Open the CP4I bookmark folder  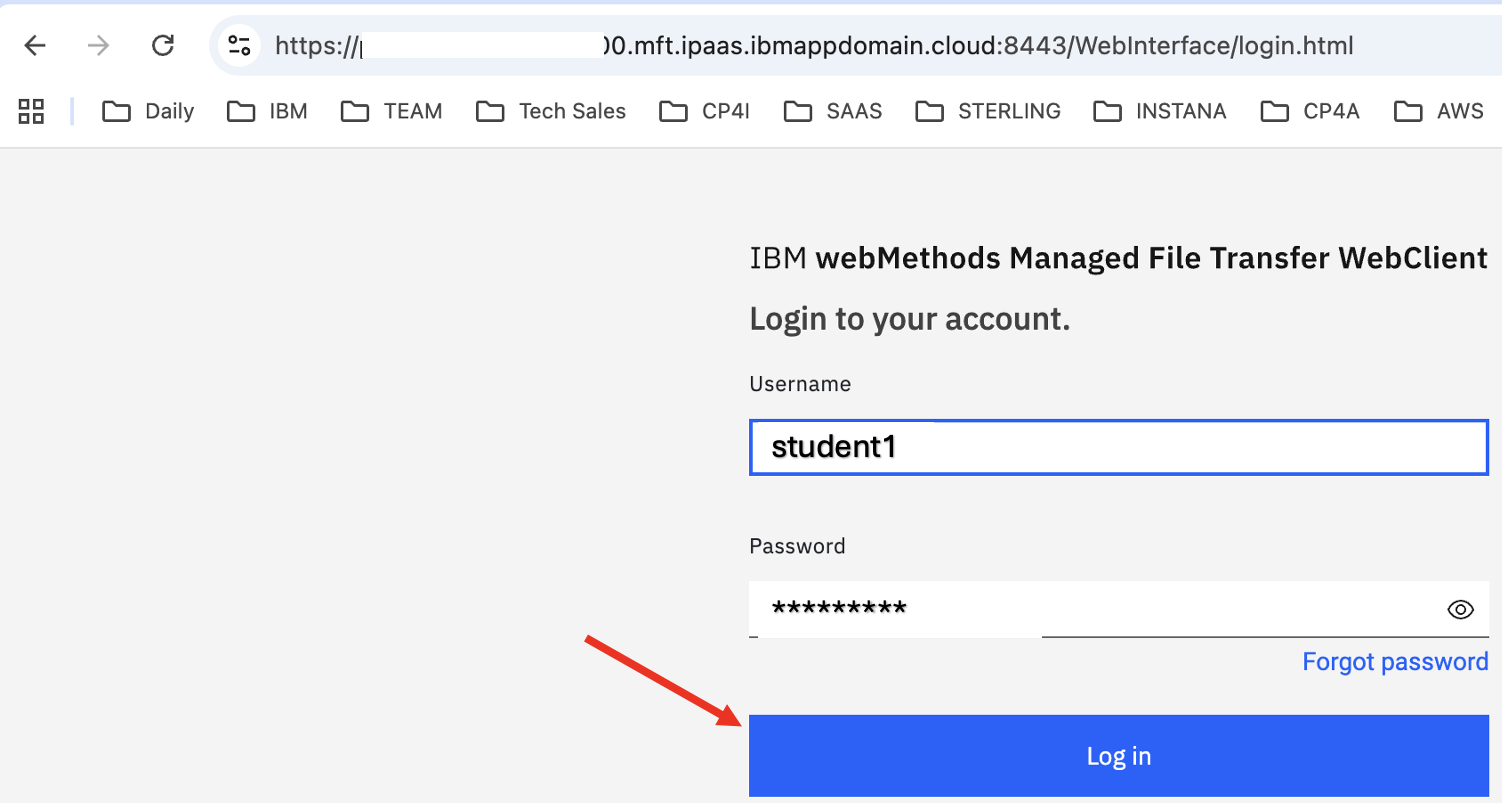[x=704, y=111]
